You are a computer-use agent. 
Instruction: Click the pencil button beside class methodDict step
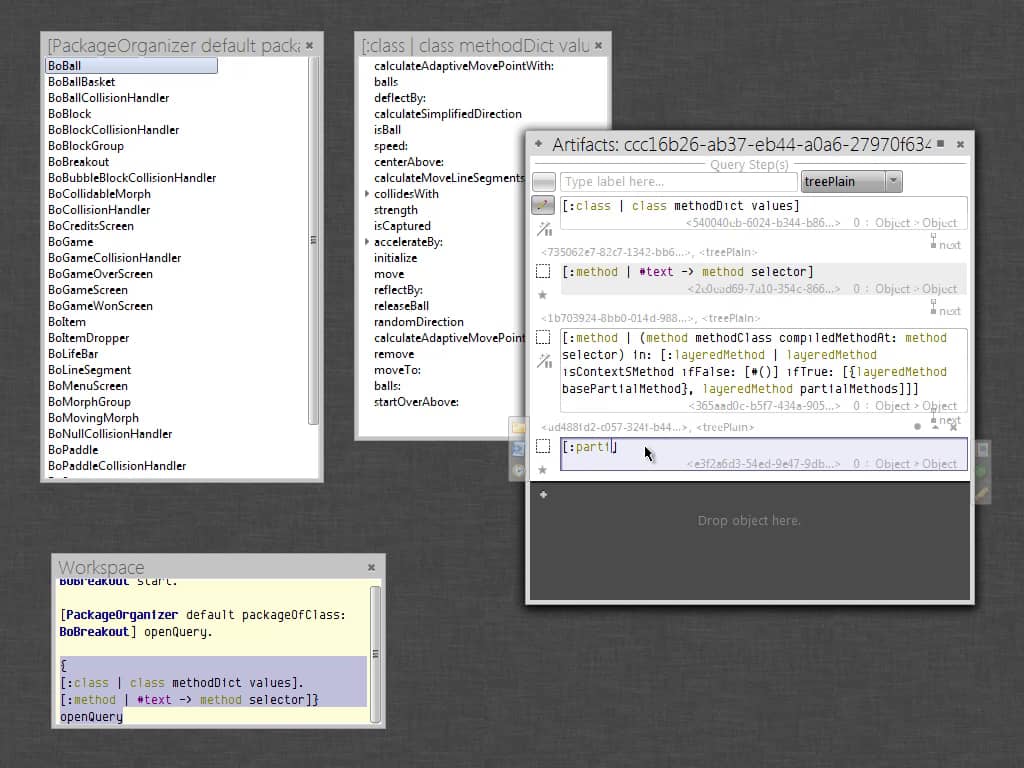pos(543,205)
